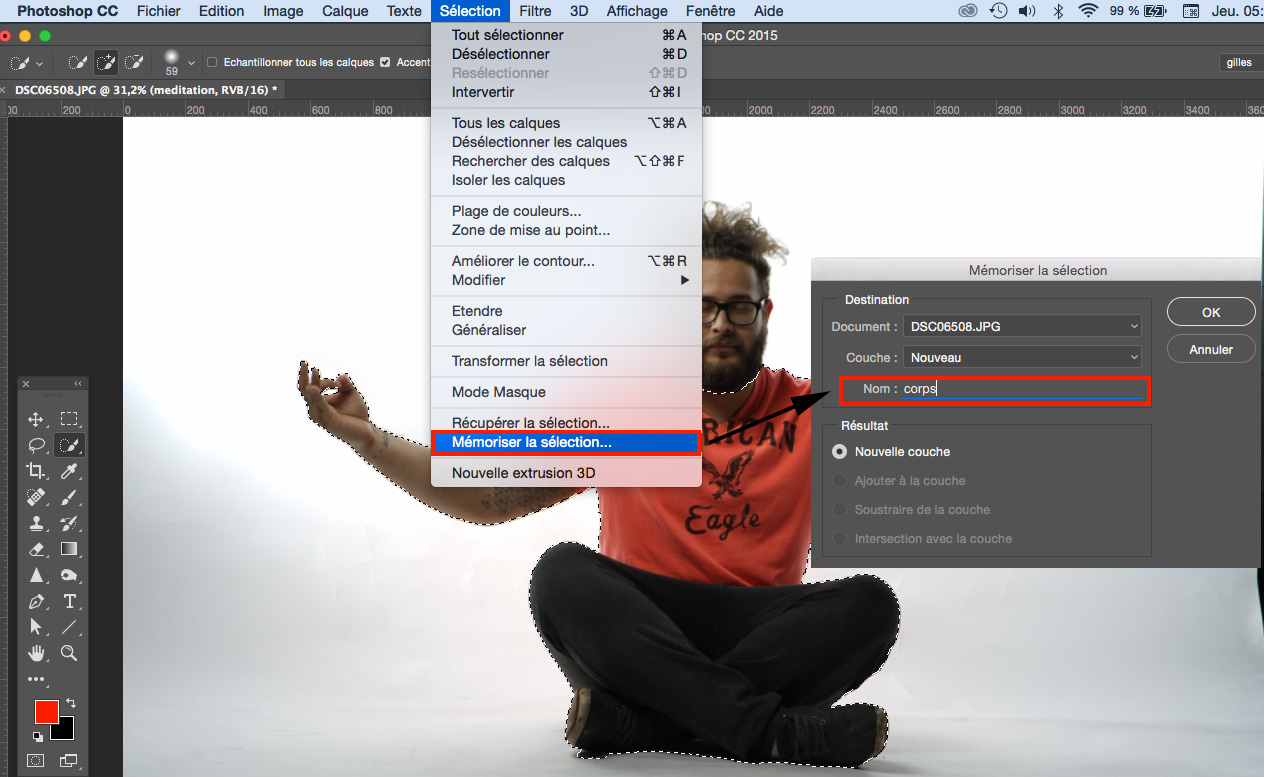Image resolution: width=1264 pixels, height=777 pixels.
Task: Open the Filtre menu in menu bar
Action: click(x=535, y=11)
